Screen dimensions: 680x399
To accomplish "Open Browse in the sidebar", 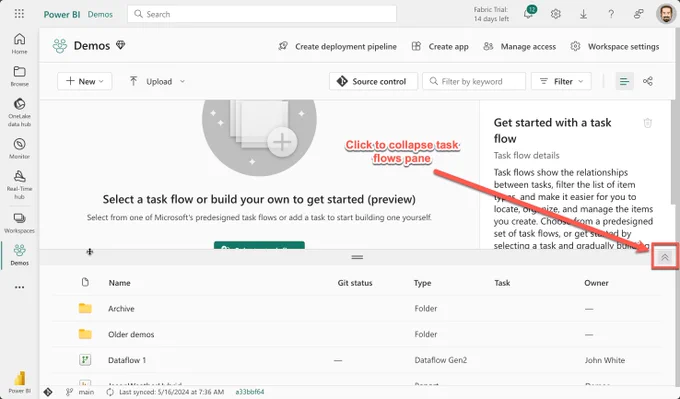I will (19, 76).
